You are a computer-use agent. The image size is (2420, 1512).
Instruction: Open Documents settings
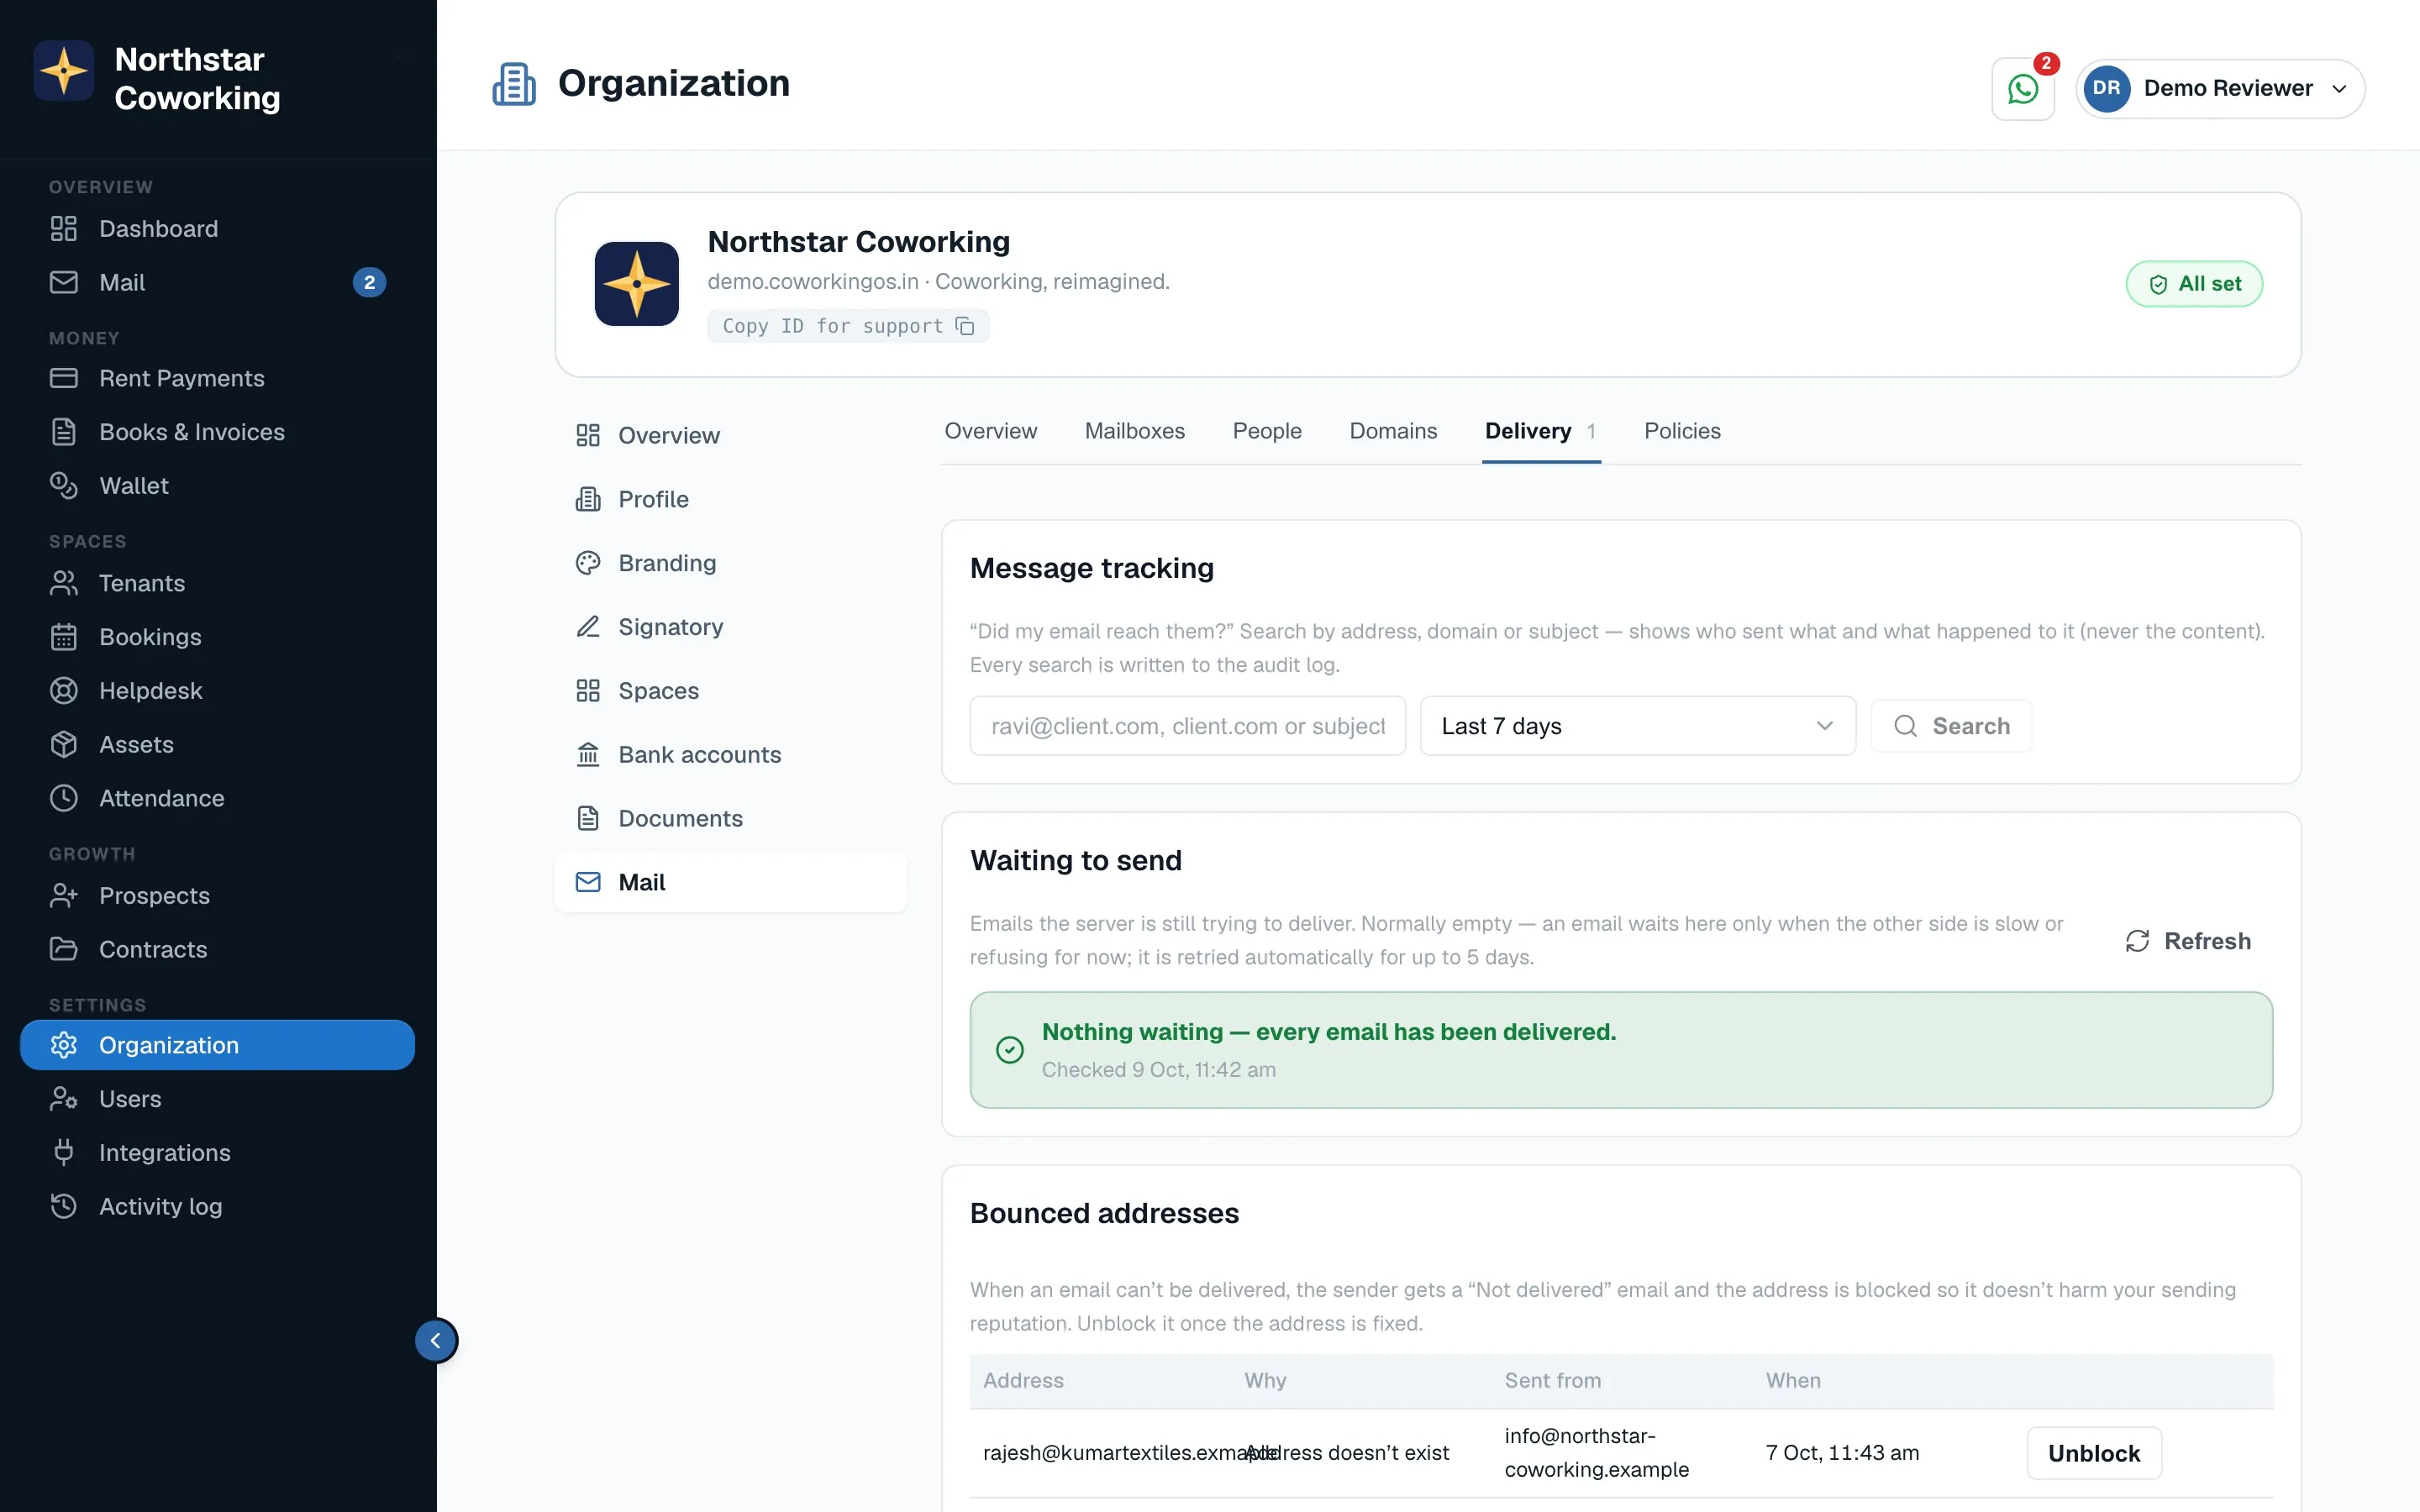tap(731, 818)
